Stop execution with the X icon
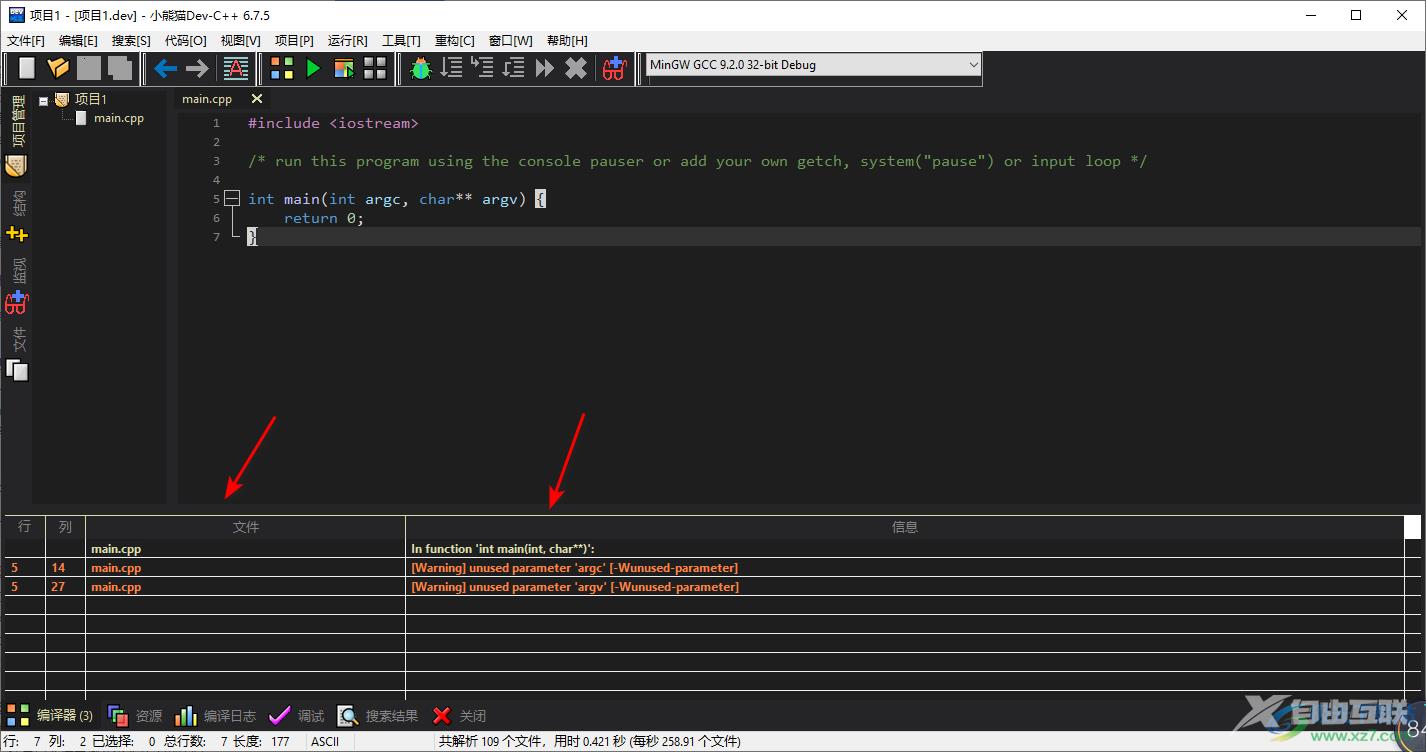Screen dimensions: 1426x752 (576, 68)
